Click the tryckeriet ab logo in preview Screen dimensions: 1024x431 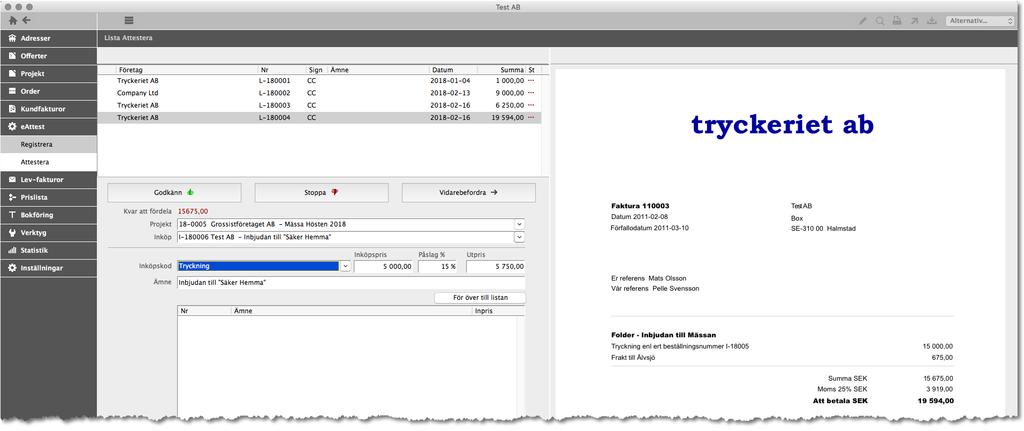(782, 124)
